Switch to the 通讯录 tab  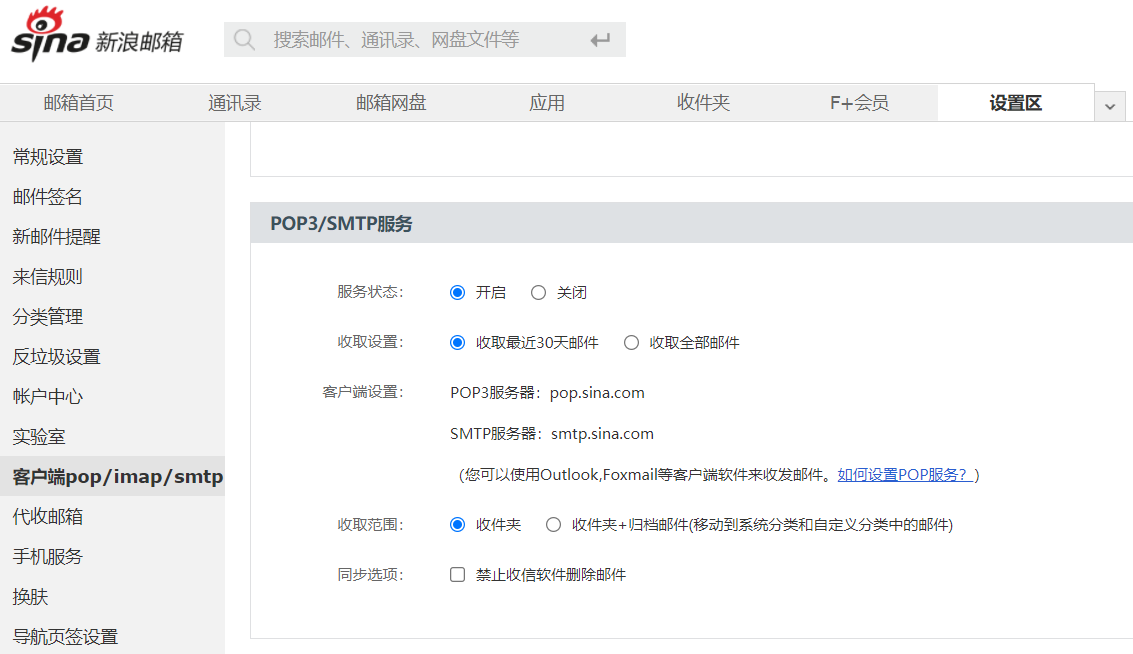click(235, 103)
